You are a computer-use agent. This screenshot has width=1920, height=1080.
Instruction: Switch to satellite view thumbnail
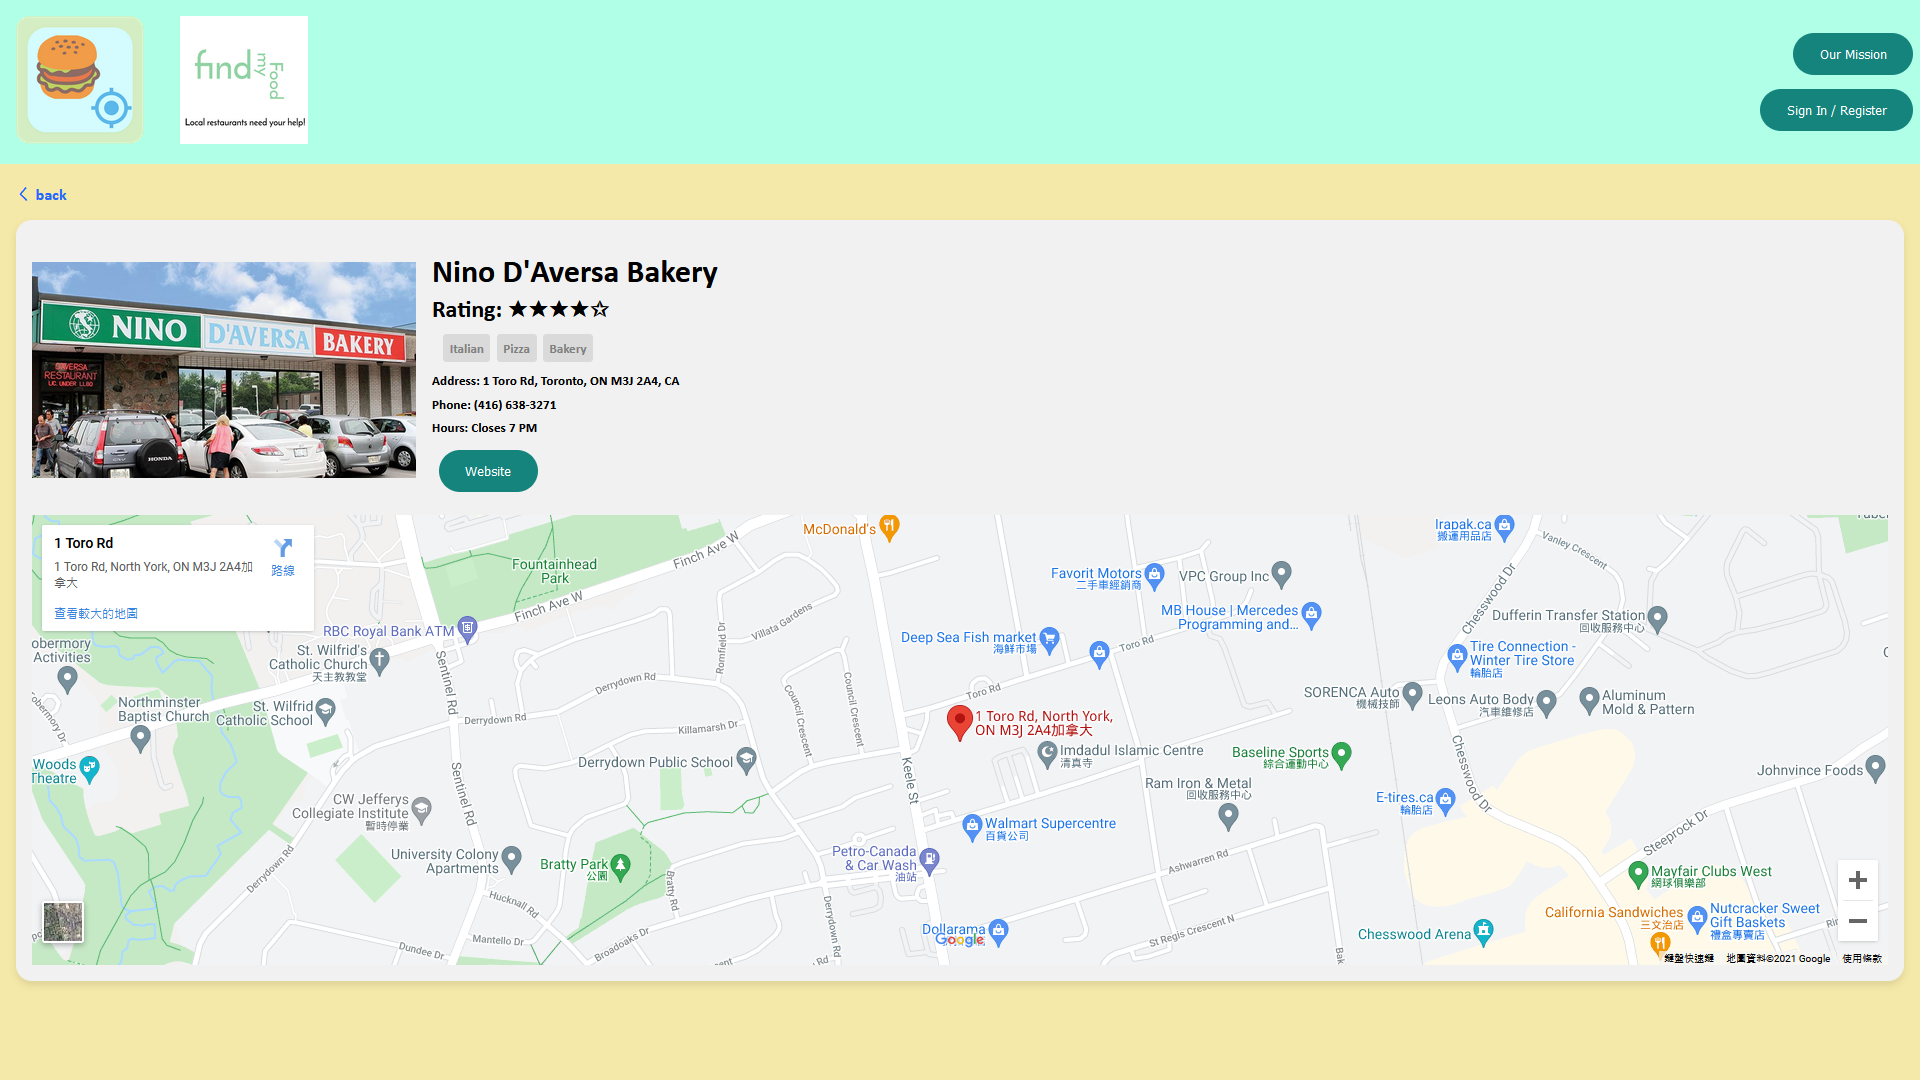coord(63,921)
